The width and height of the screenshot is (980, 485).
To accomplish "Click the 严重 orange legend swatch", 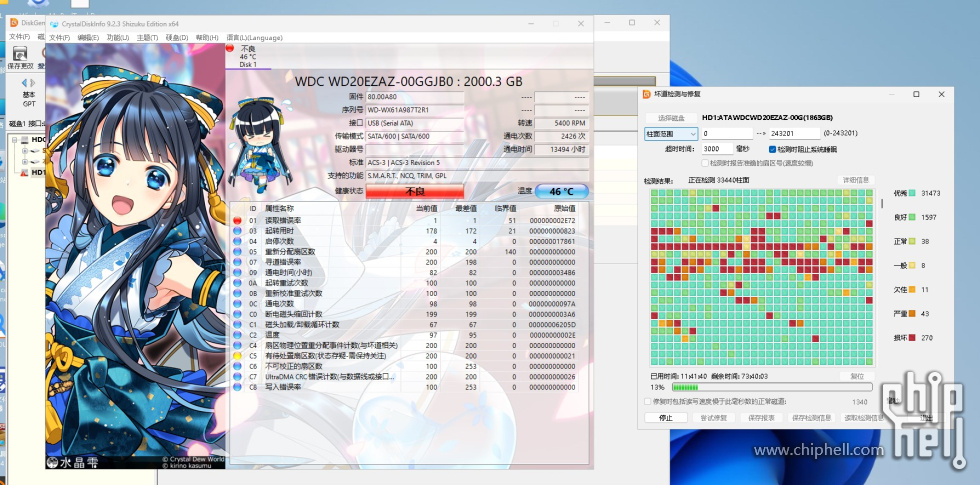I will (912, 314).
